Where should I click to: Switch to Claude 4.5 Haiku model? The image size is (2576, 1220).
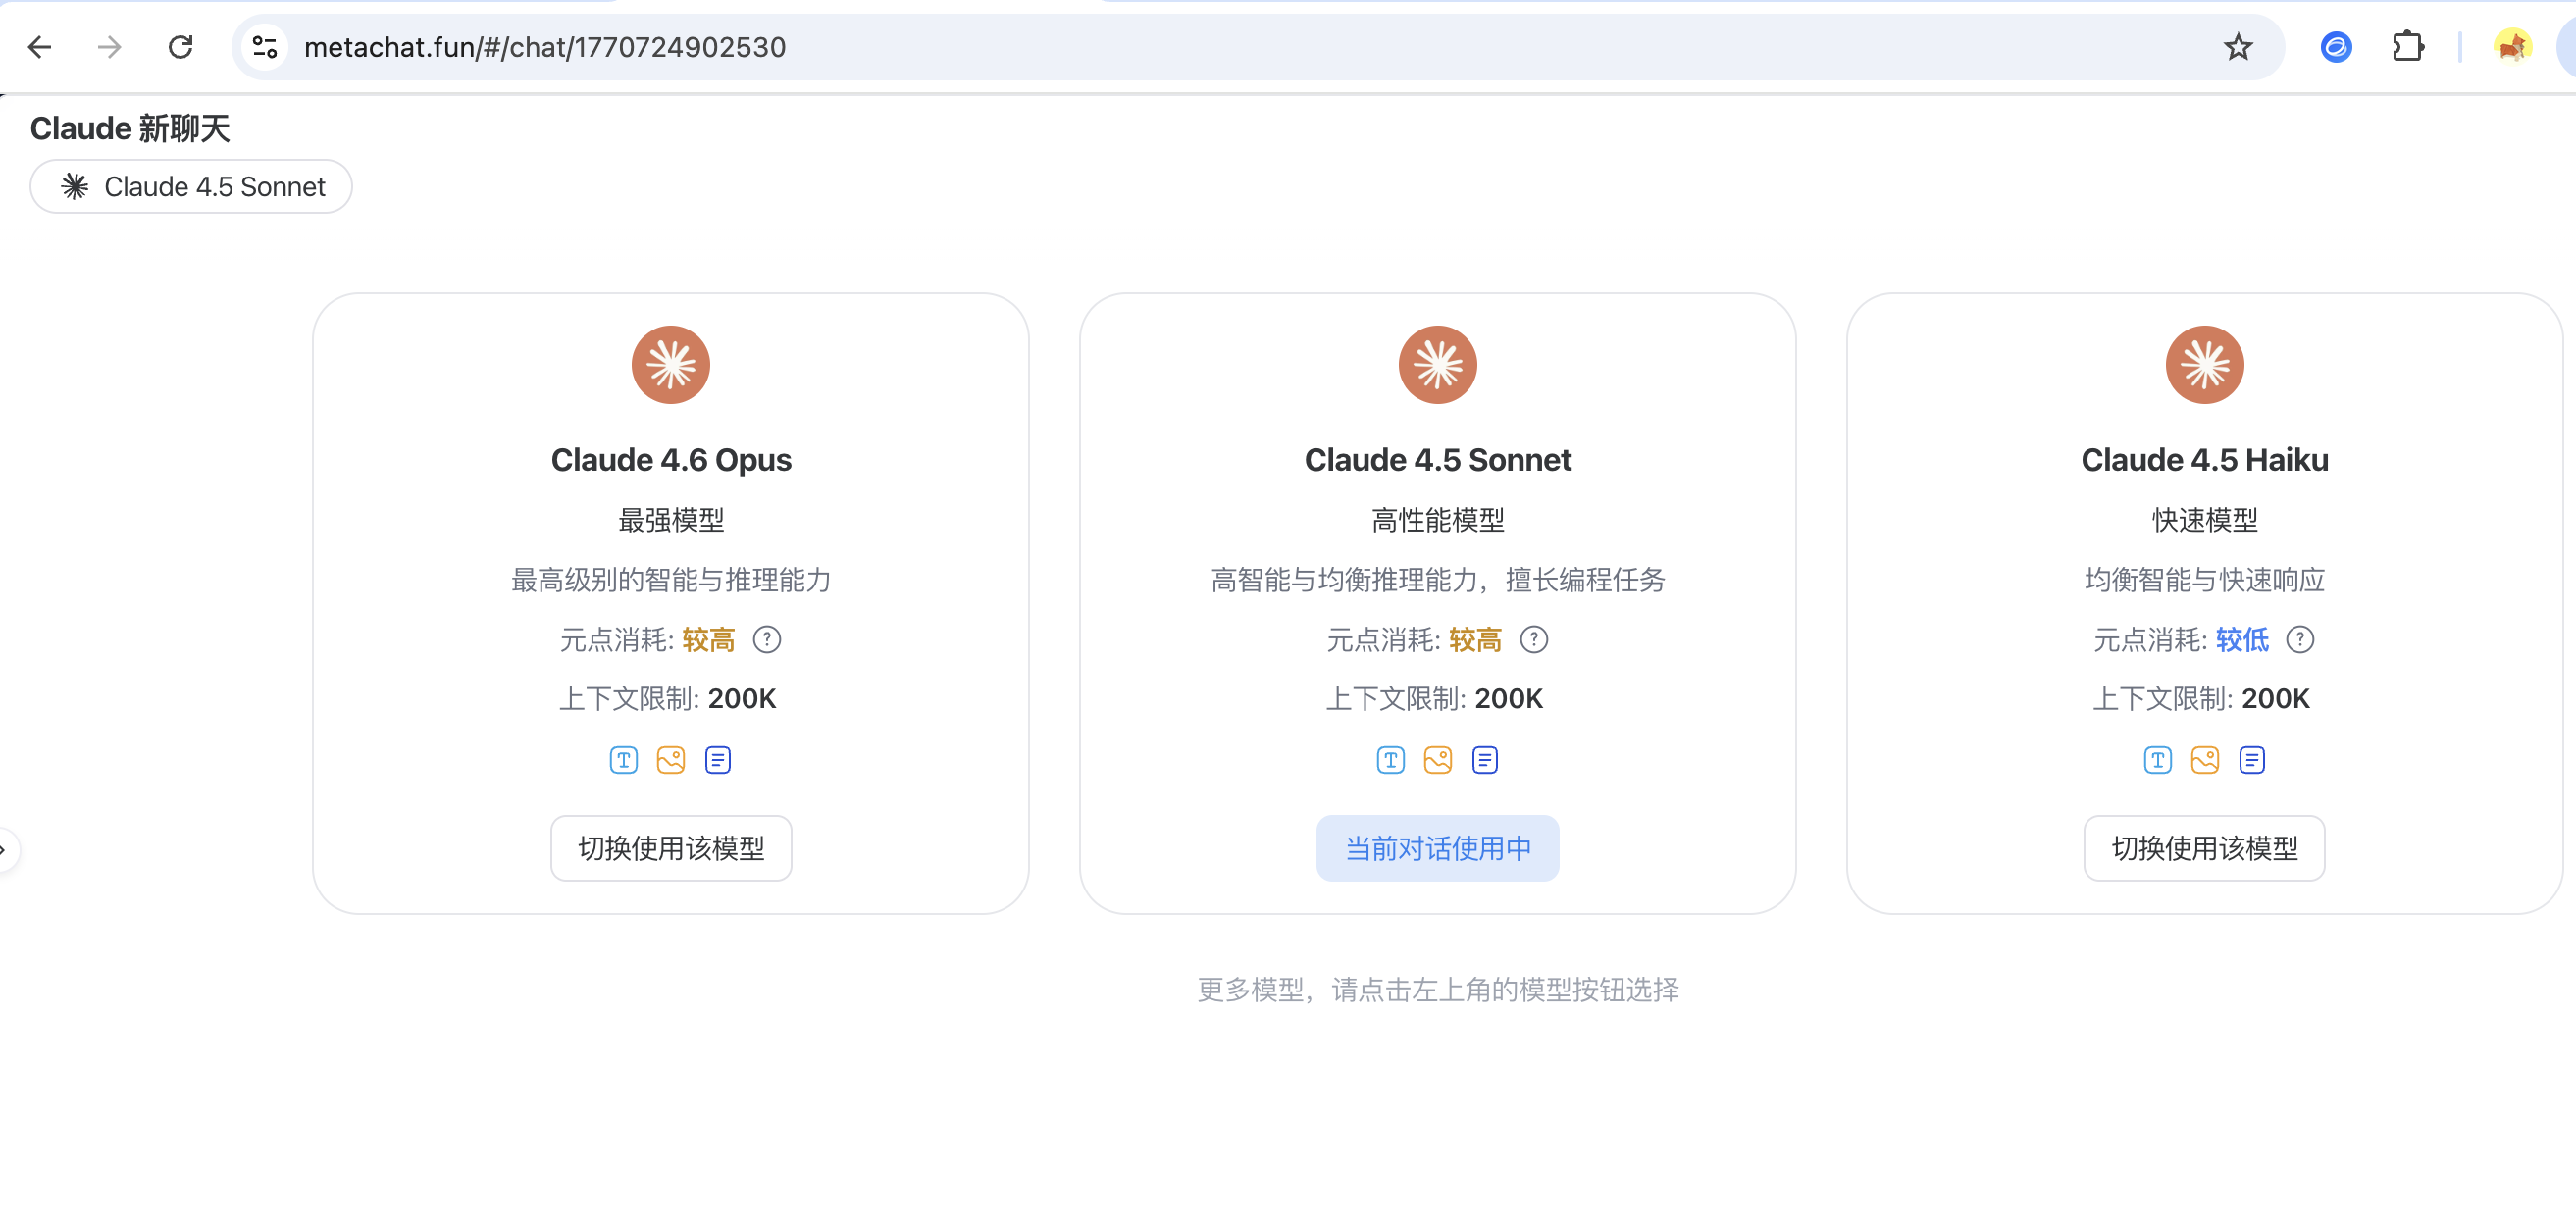[x=2204, y=848]
